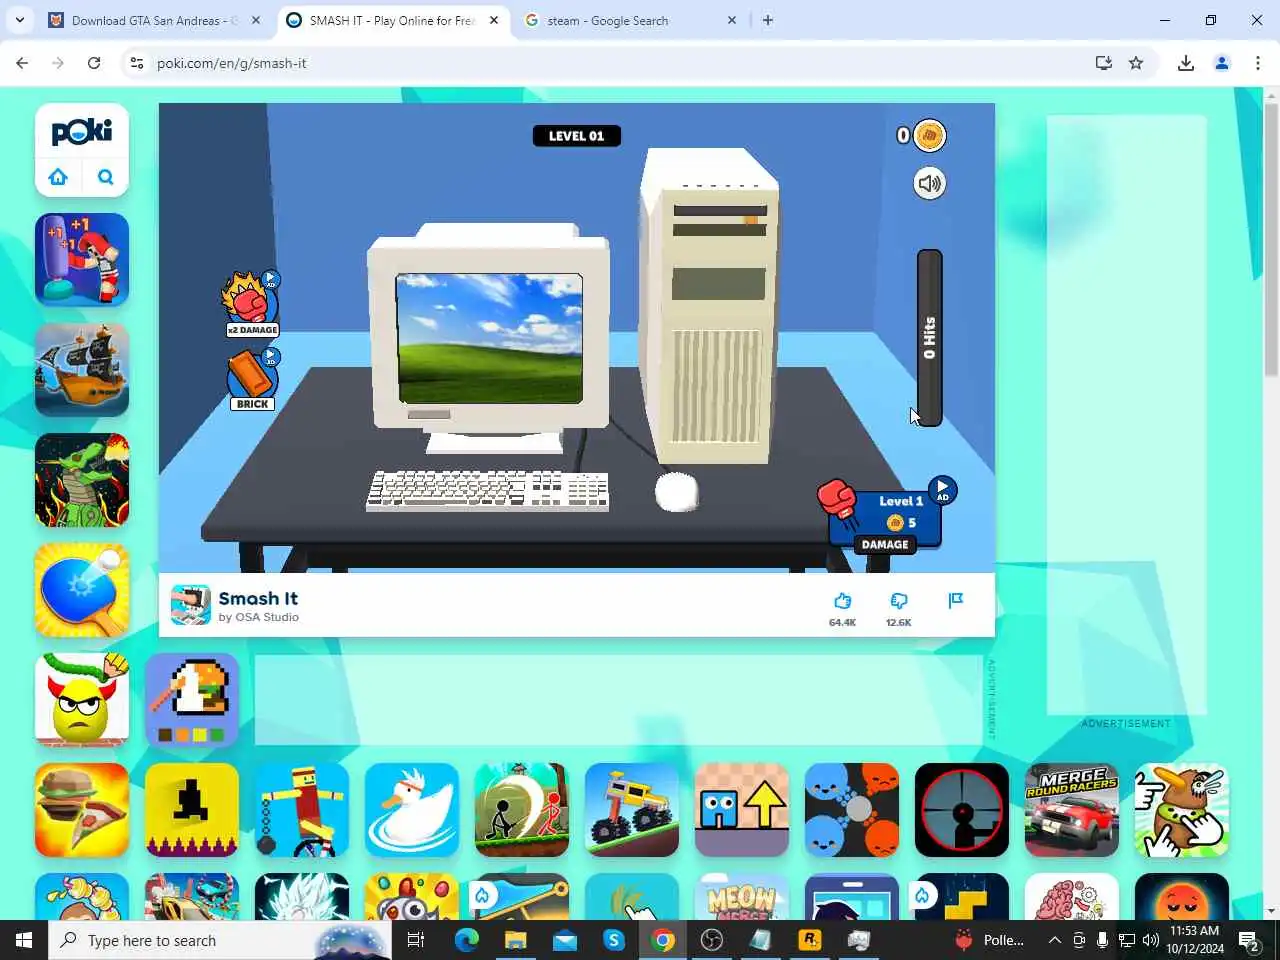1280x960 pixels.
Task: Open the ping pong paddle game thumbnail
Action: (x=82, y=590)
